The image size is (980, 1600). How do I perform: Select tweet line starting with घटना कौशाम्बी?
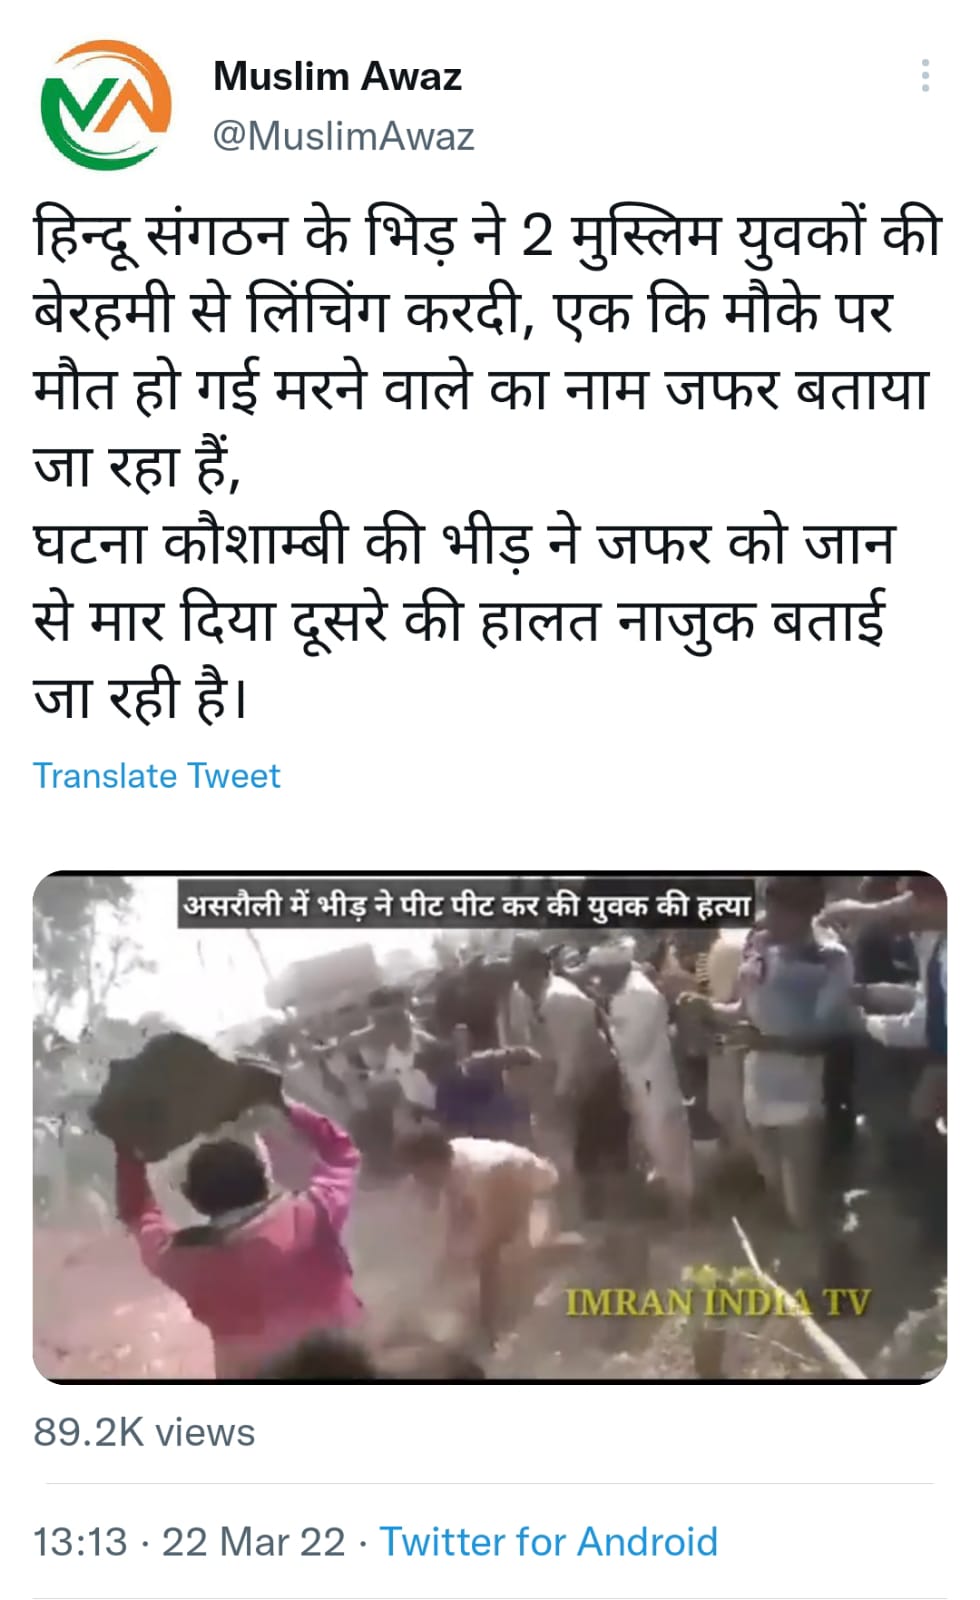[464, 544]
